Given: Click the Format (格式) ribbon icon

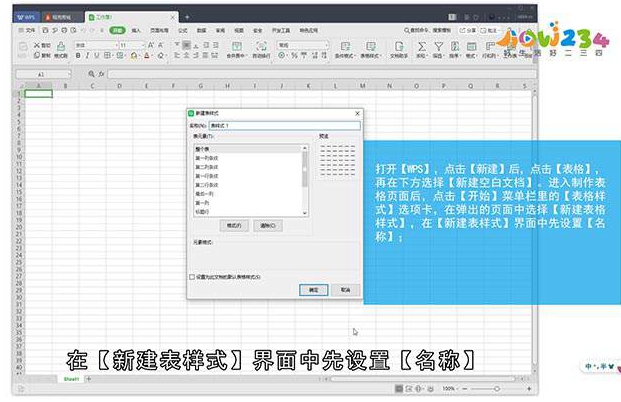Looking at the screenshot, I should [x=471, y=47].
